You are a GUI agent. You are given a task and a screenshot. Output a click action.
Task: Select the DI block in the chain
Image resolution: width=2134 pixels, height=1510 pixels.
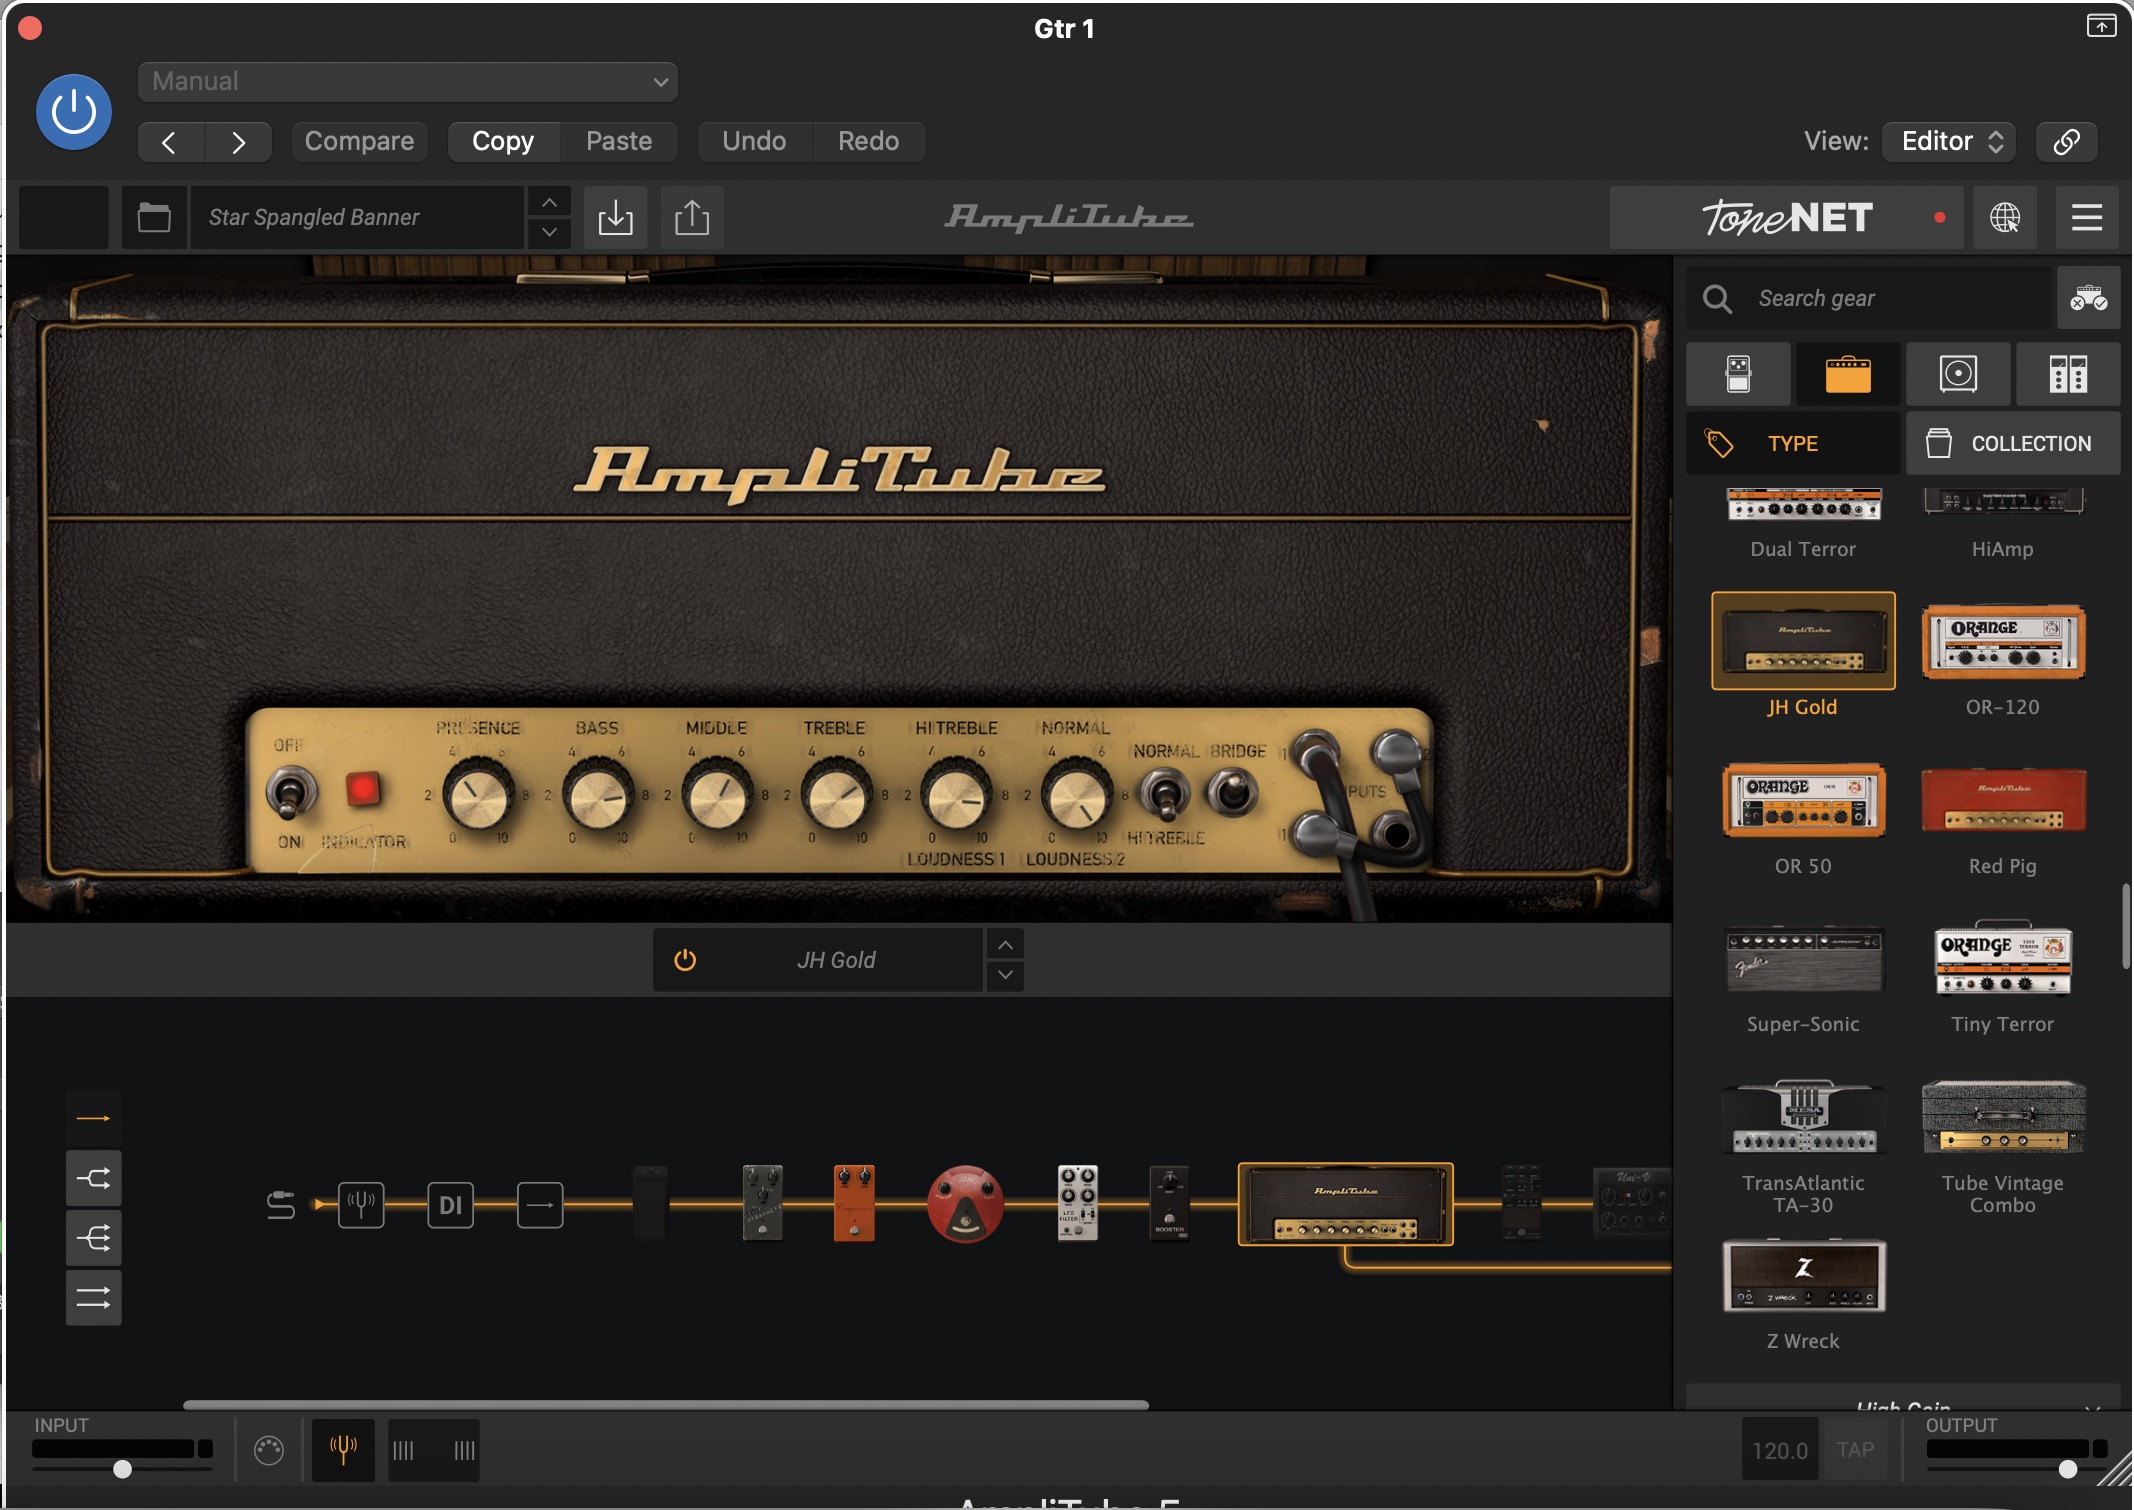[451, 1205]
